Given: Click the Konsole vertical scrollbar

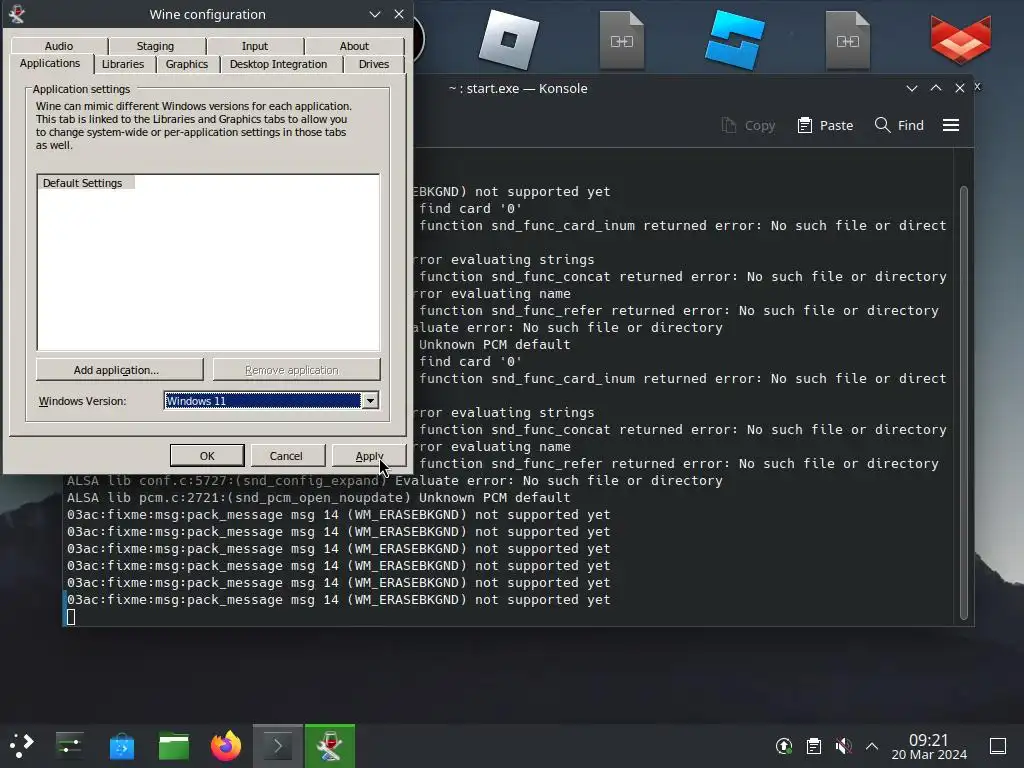Looking at the screenshot, I should tap(964, 403).
